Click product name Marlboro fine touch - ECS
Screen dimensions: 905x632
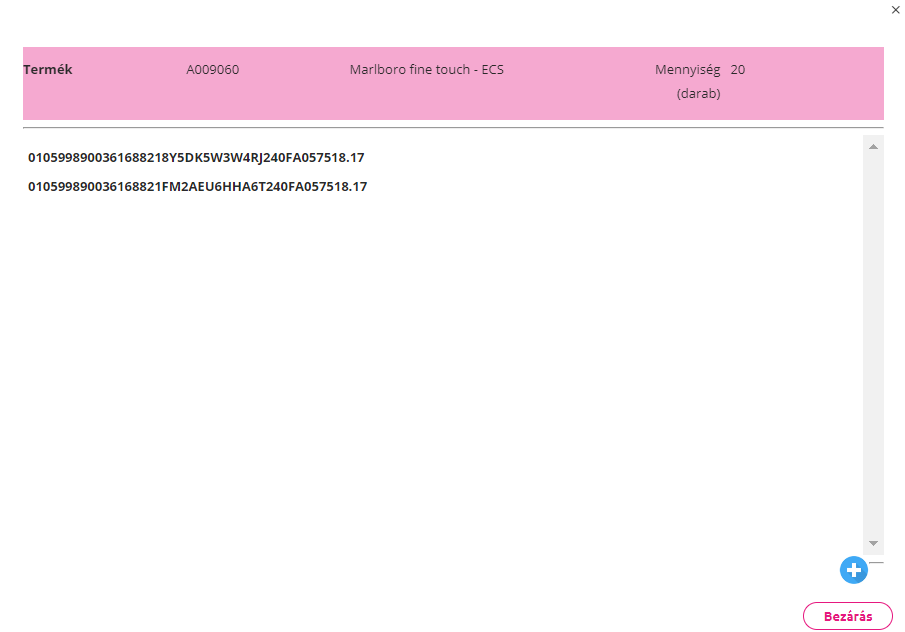(x=427, y=70)
